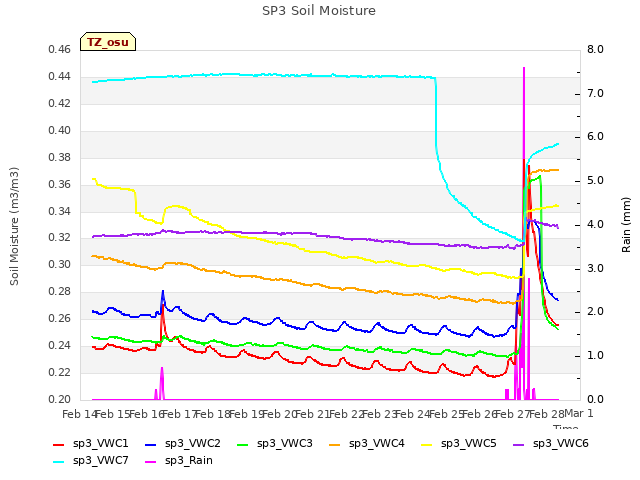Click the Feb 24 x-axis tick label
This screenshot has width=640, height=480.
(x=413, y=414)
